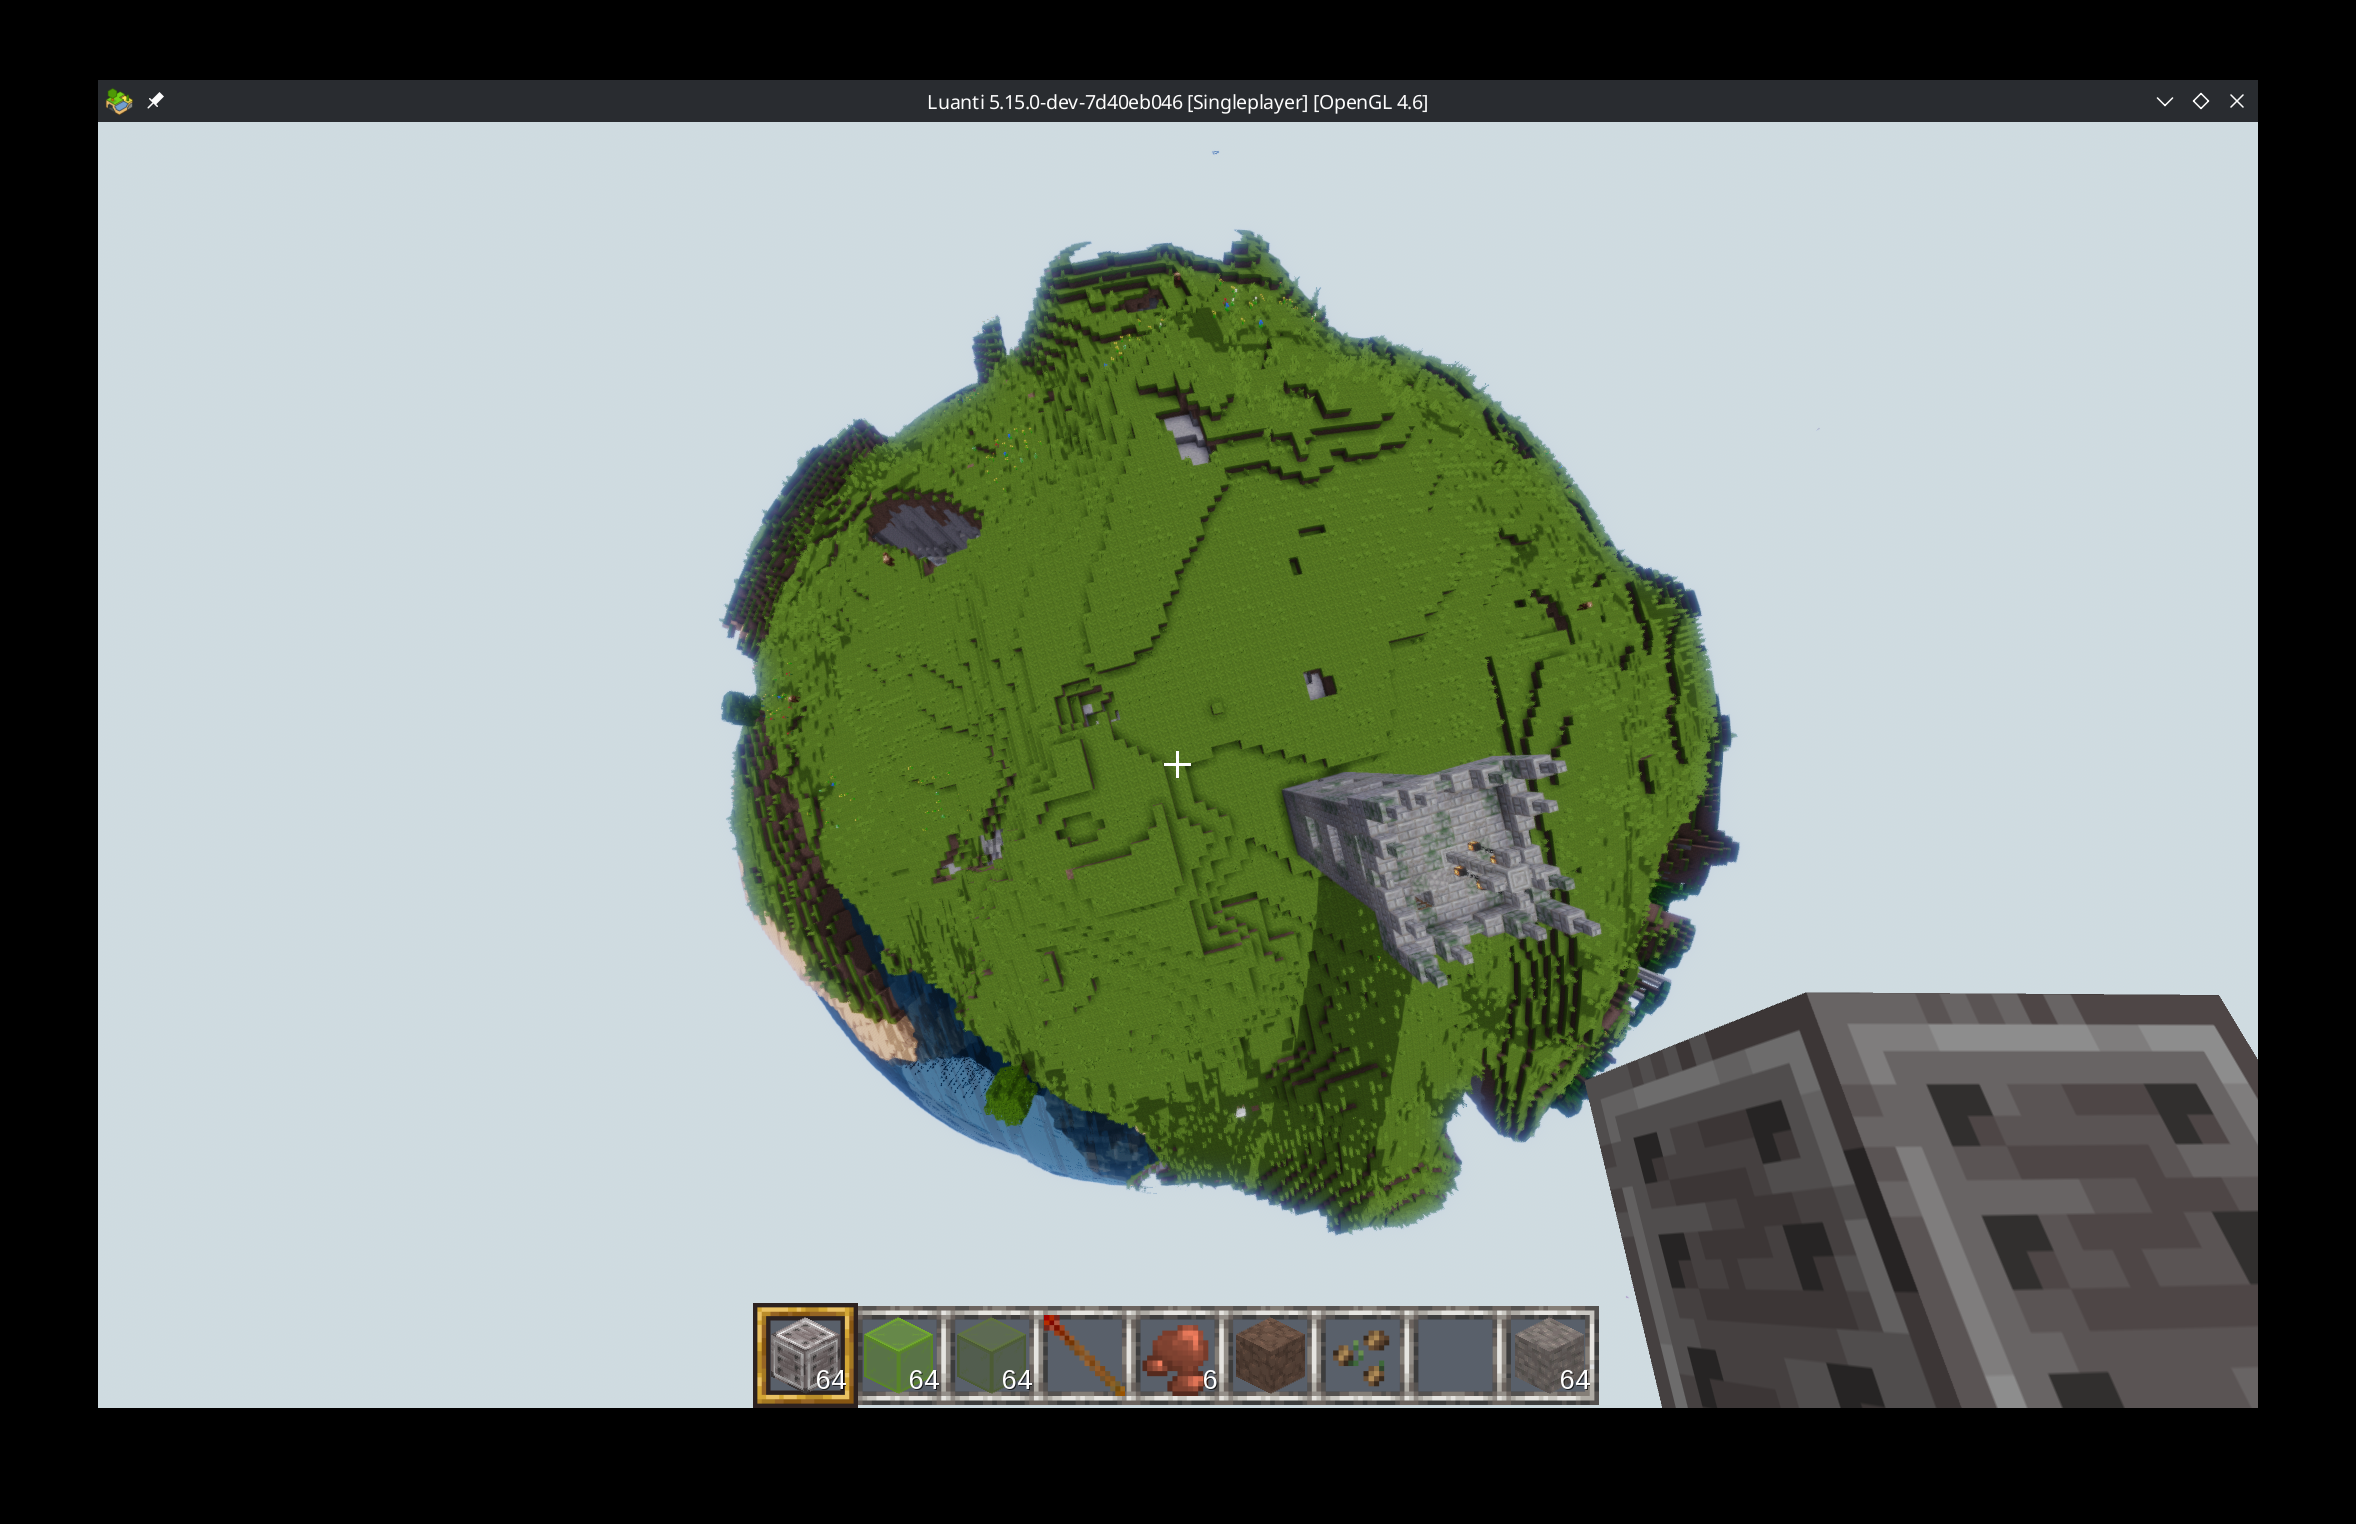
Task: Toggle the pin window icon
Action: [155, 101]
